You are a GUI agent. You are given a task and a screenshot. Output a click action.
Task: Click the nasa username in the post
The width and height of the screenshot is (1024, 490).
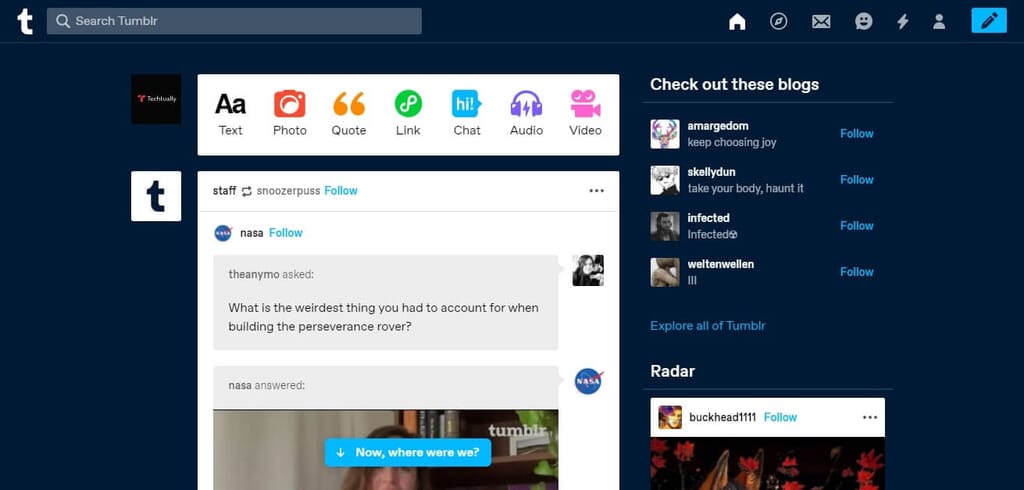click(x=251, y=233)
